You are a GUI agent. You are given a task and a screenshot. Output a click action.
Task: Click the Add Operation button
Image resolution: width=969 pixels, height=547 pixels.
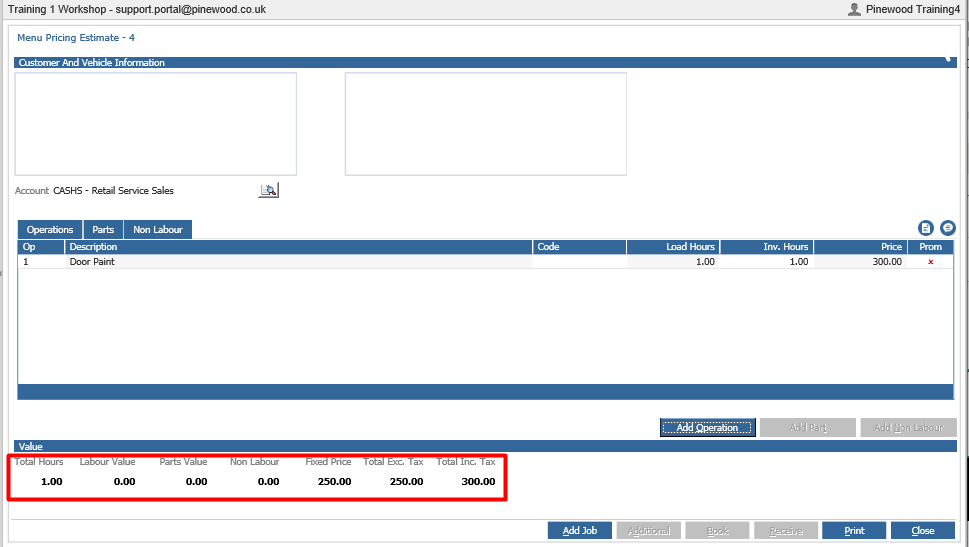708,427
